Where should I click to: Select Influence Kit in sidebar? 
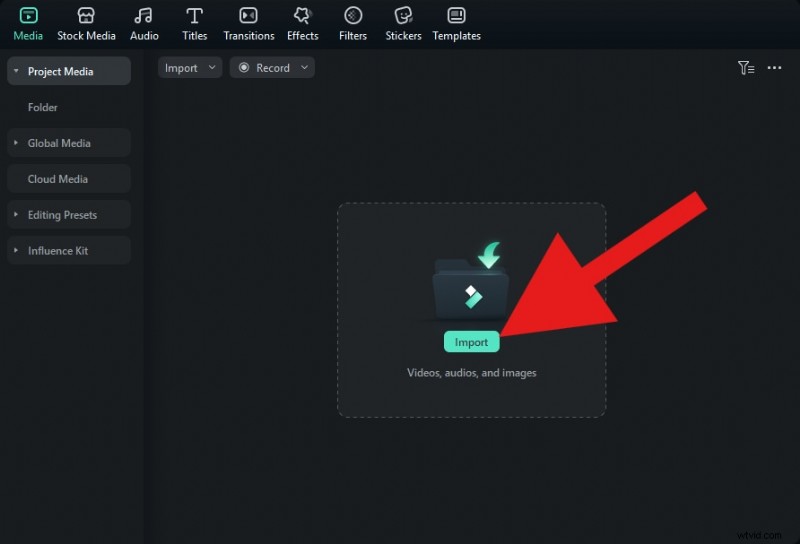pyautogui.click(x=69, y=250)
